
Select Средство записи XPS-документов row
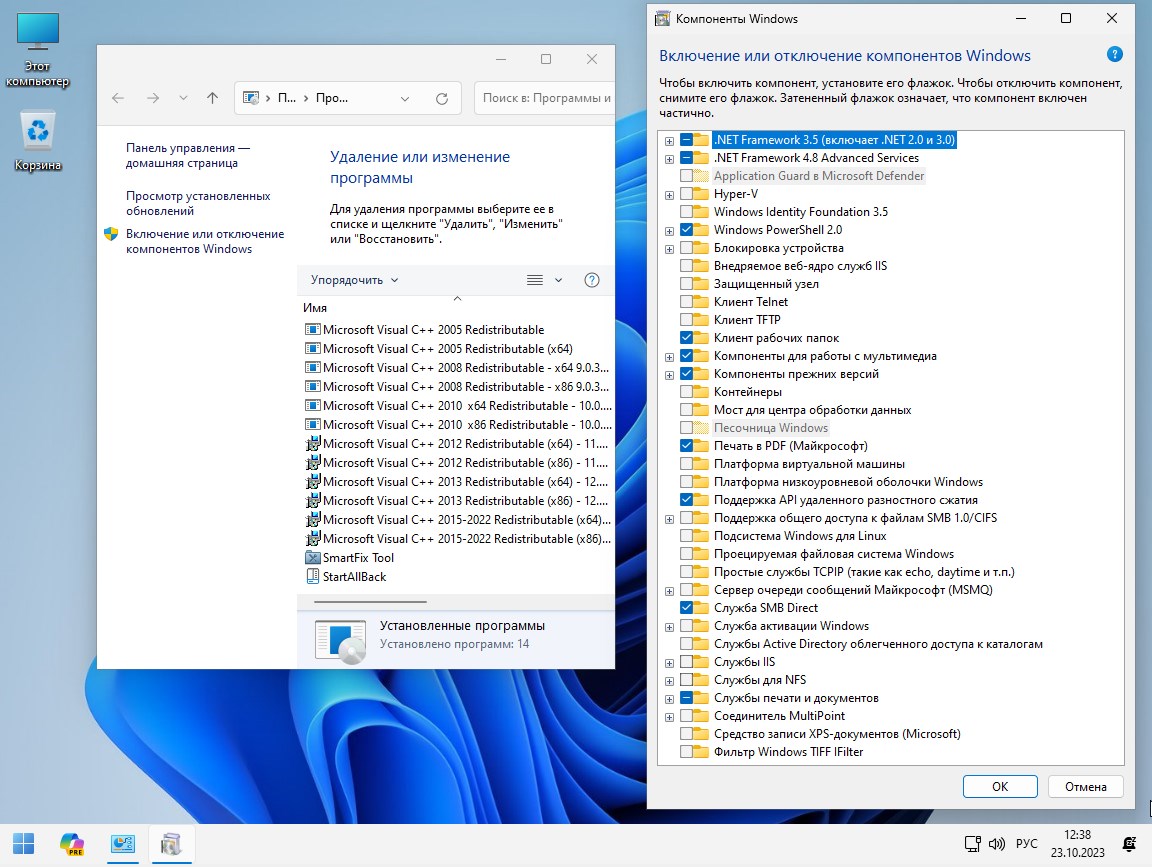pos(837,733)
